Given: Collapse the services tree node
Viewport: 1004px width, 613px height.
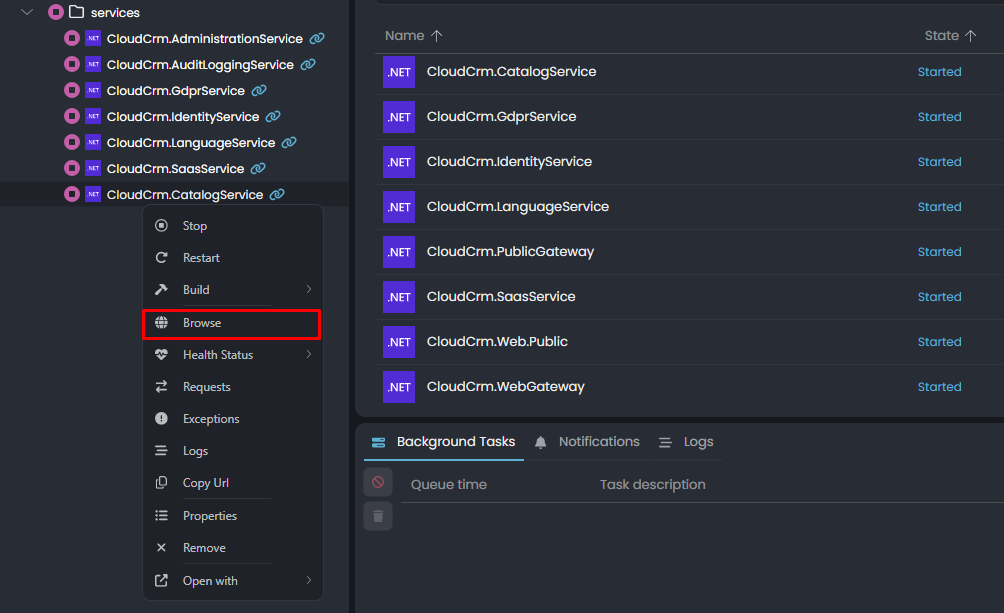Looking at the screenshot, I should [25, 12].
